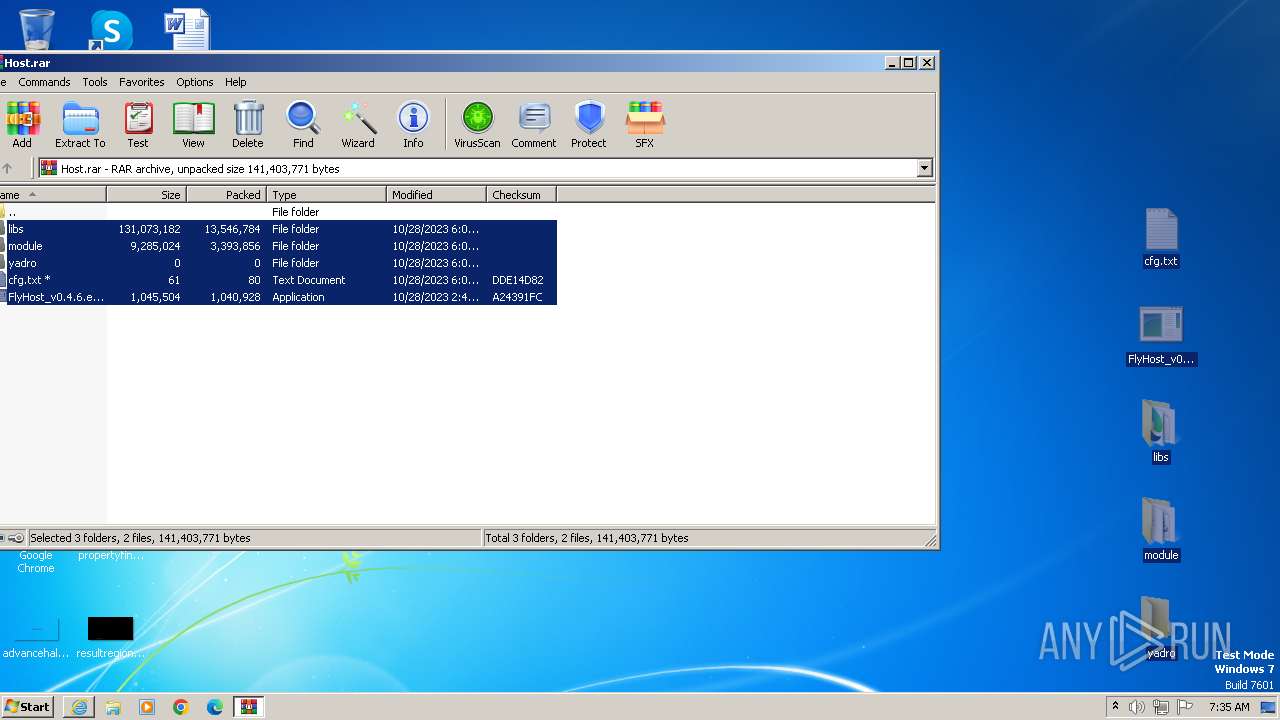This screenshot has width=1280, height=720.
Task: Open the Recycle Bin desktop icon
Action: pyautogui.click(x=37, y=28)
